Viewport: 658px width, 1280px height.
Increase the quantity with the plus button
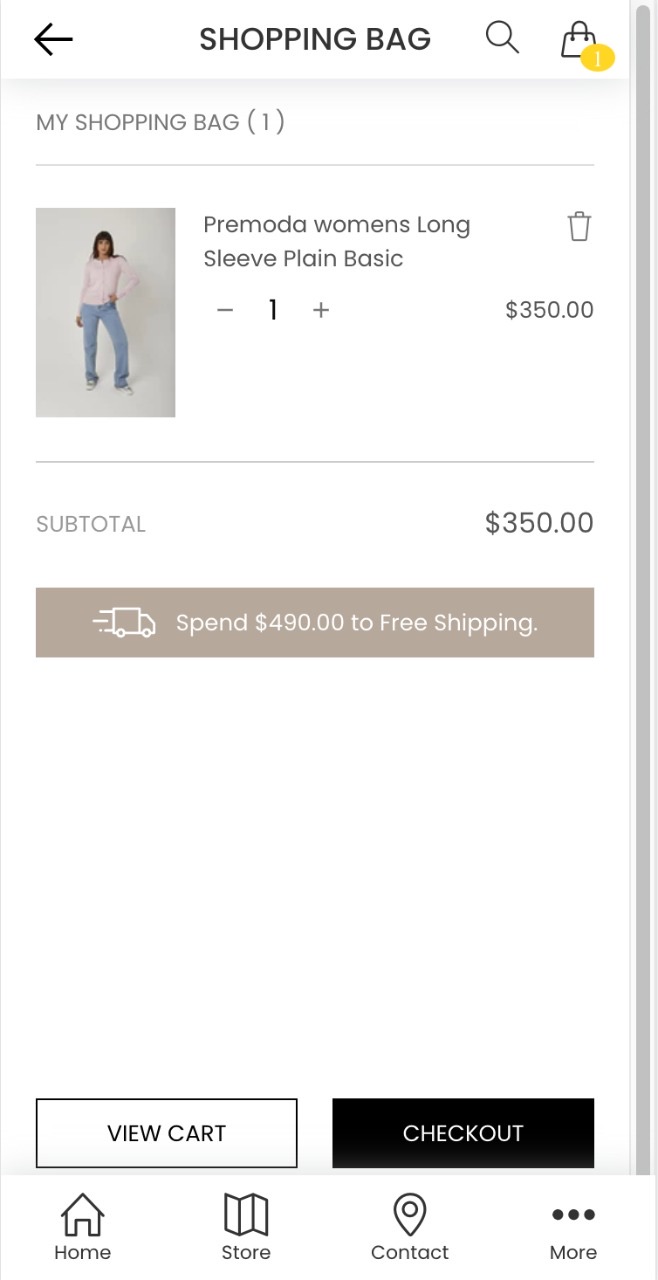click(321, 310)
